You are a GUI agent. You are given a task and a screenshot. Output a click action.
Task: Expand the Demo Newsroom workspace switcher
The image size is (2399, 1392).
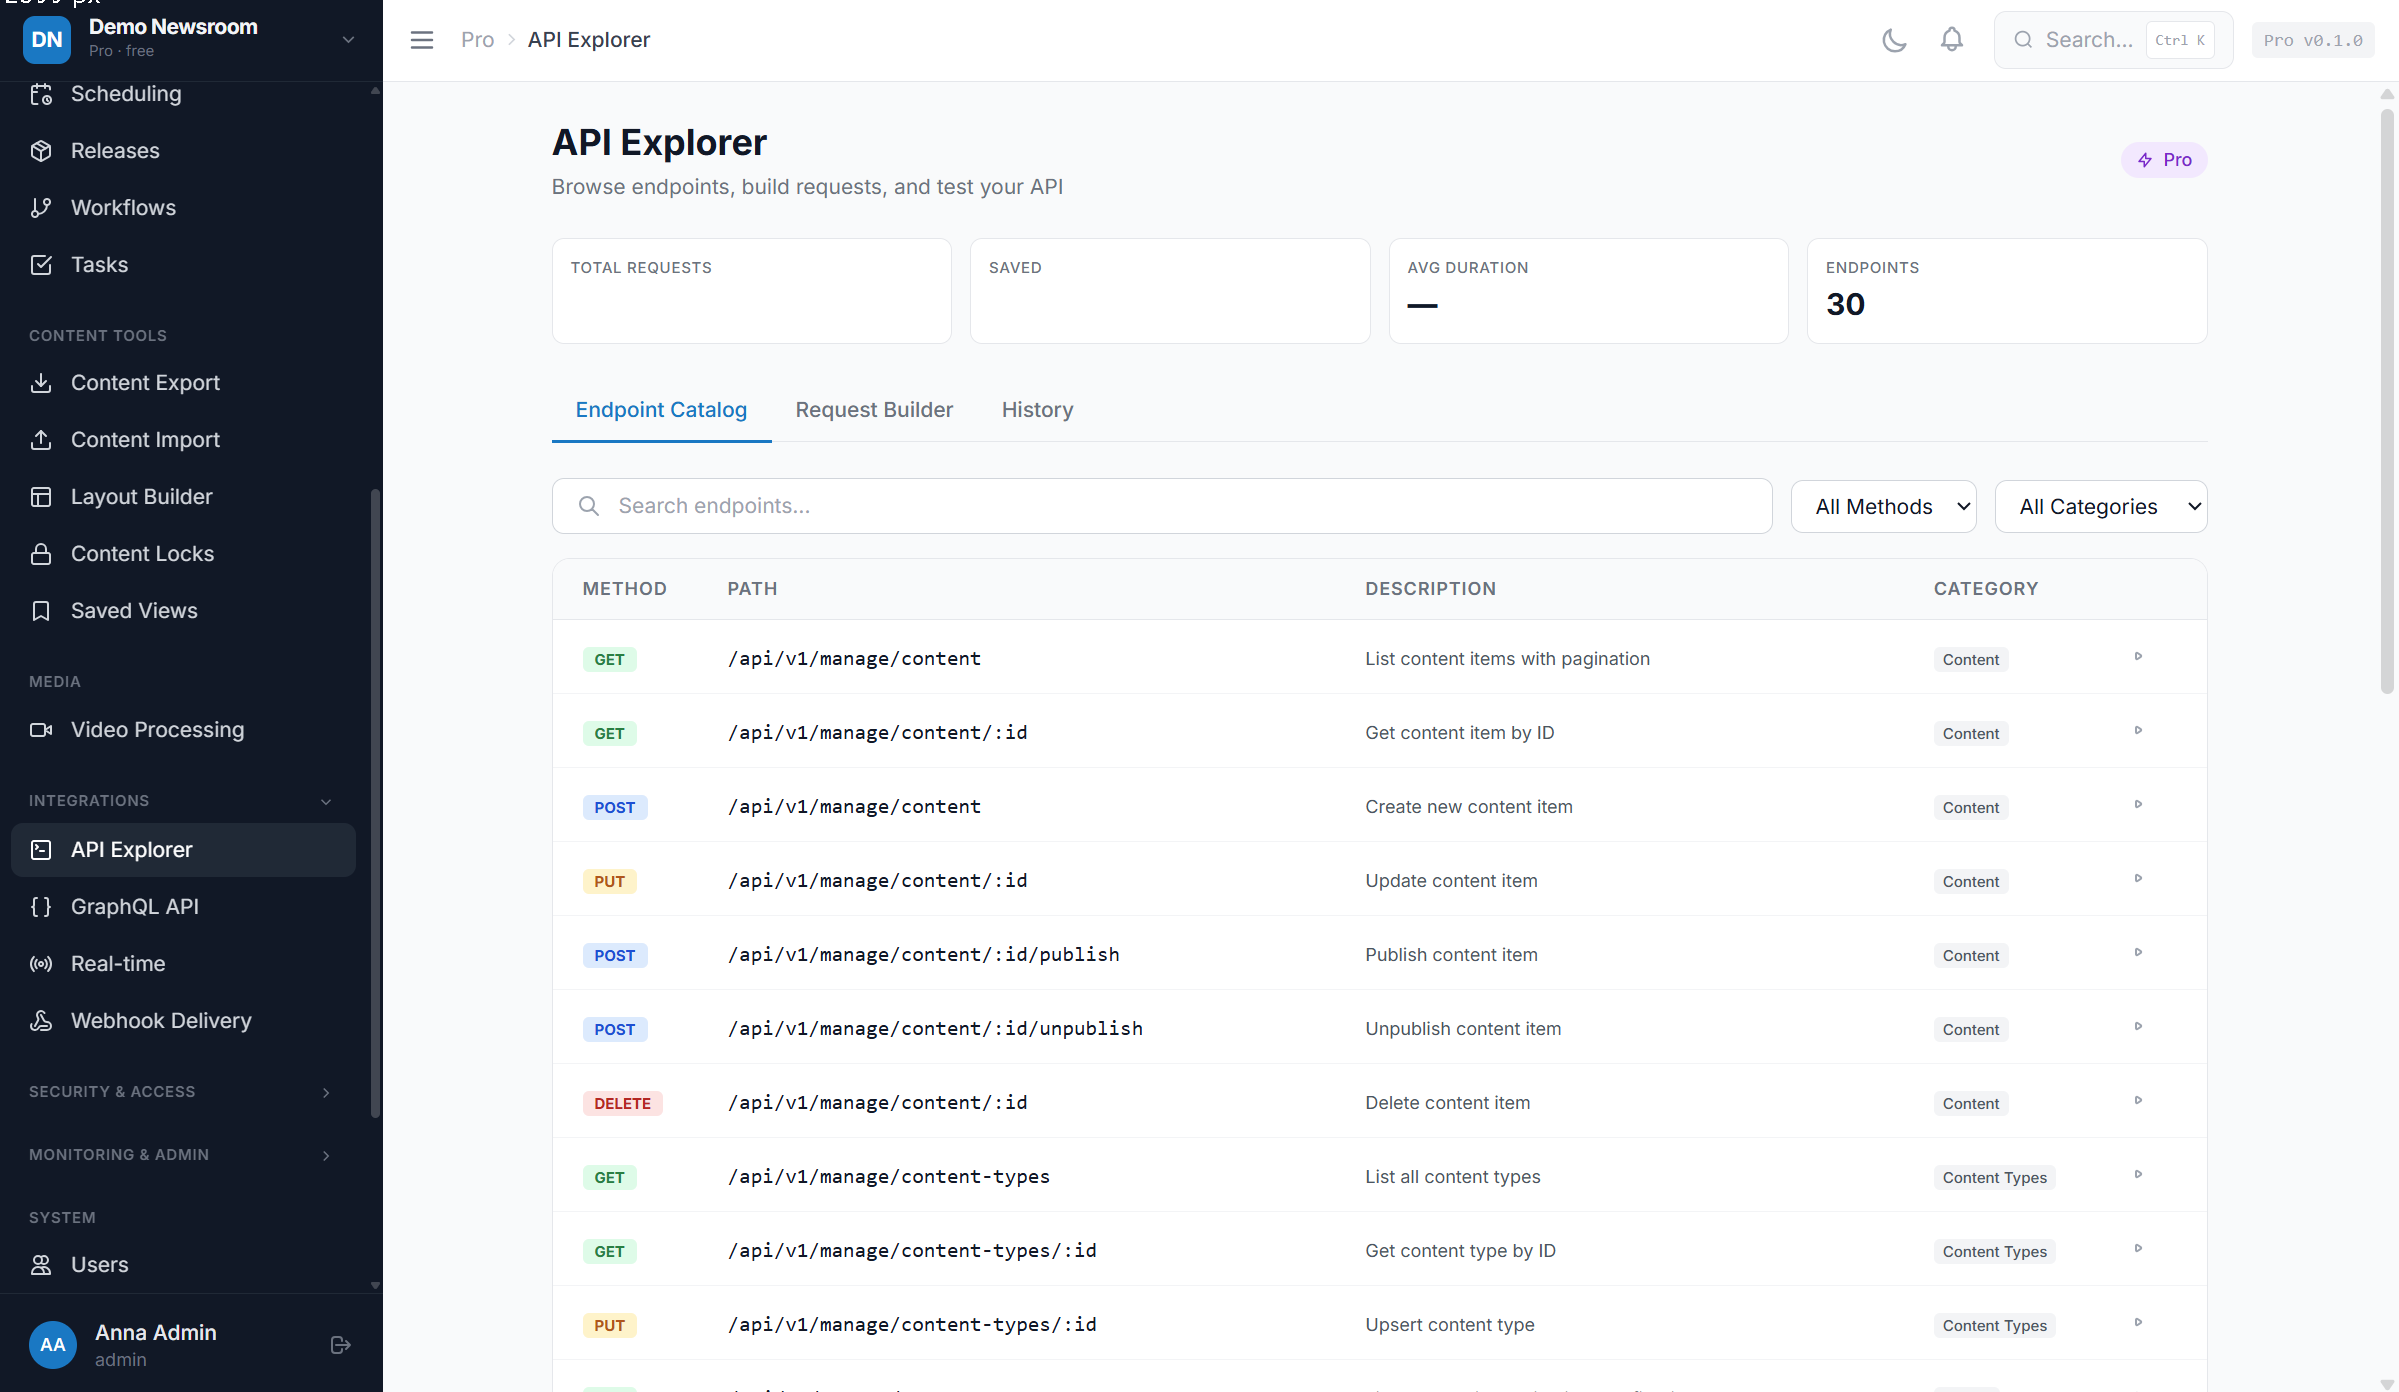click(x=348, y=40)
